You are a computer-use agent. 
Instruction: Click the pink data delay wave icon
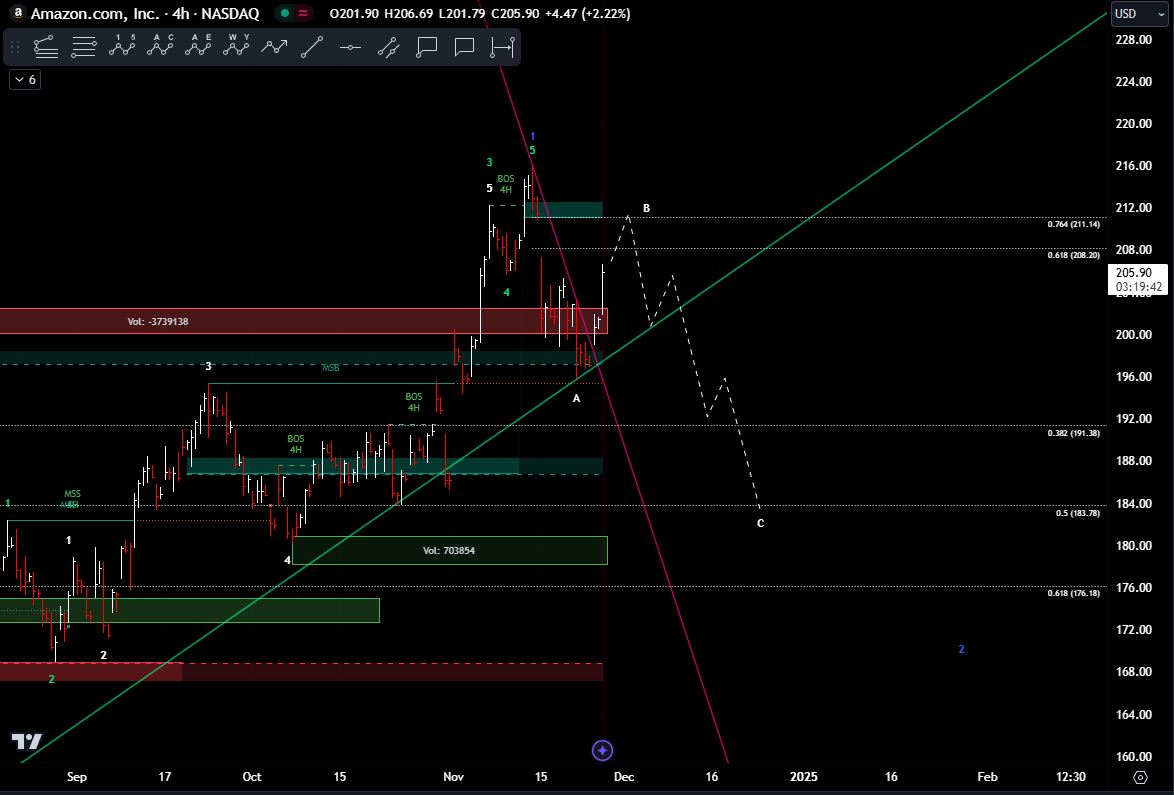coord(303,13)
